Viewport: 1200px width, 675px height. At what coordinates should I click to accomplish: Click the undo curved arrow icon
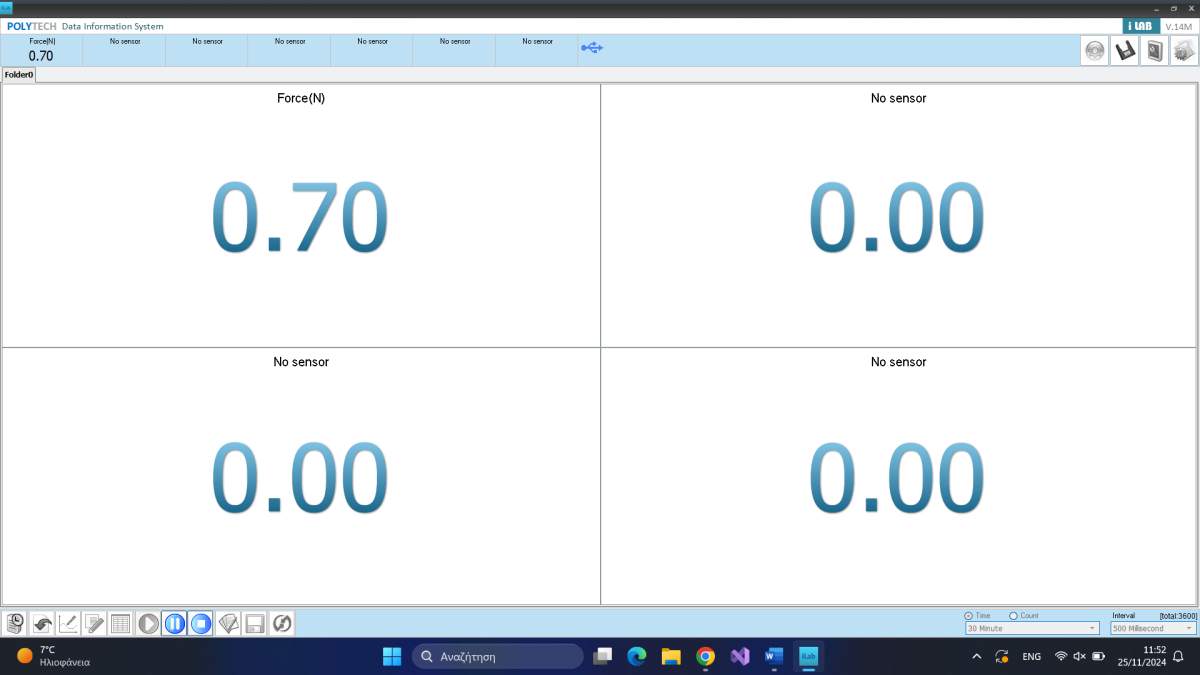coord(42,624)
